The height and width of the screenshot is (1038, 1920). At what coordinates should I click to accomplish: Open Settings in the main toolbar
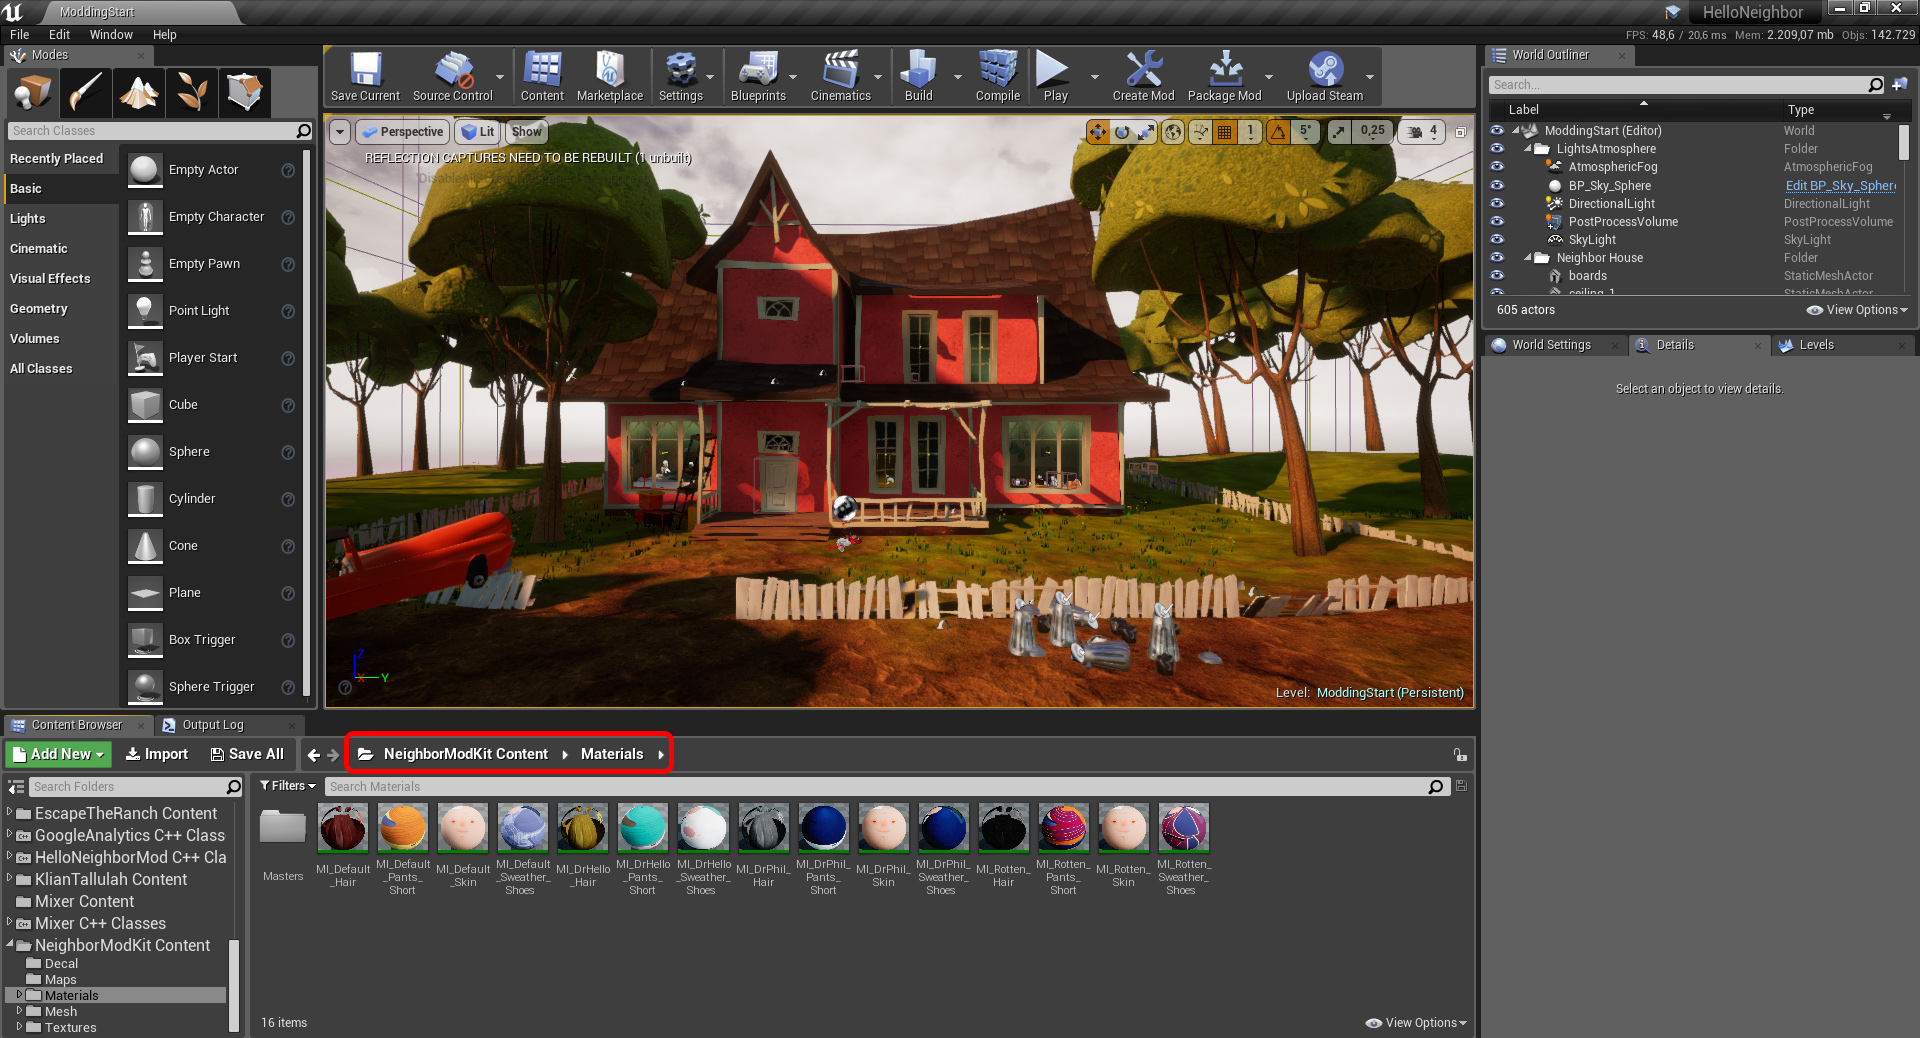coord(680,76)
